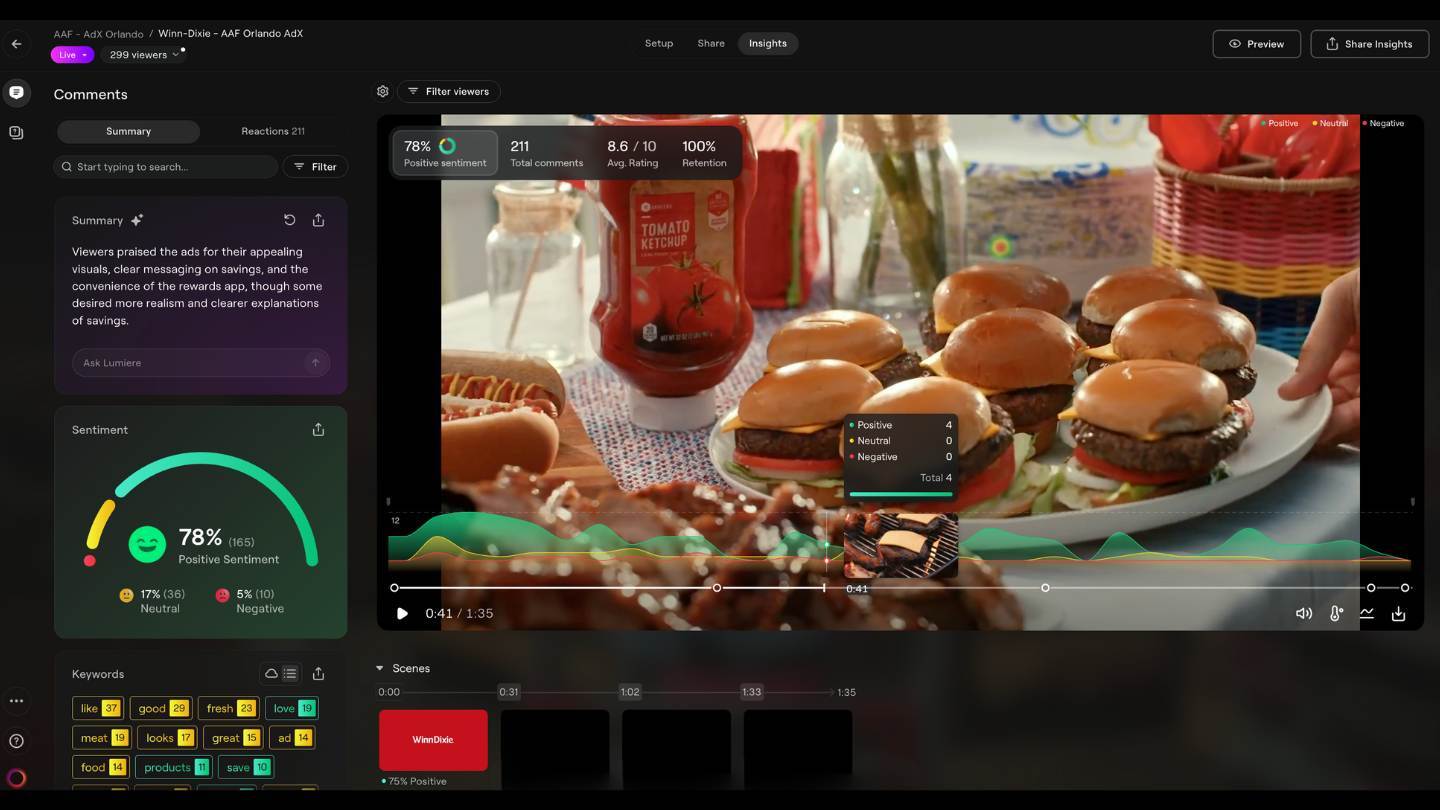Download the video from the player controls

tap(1398, 613)
